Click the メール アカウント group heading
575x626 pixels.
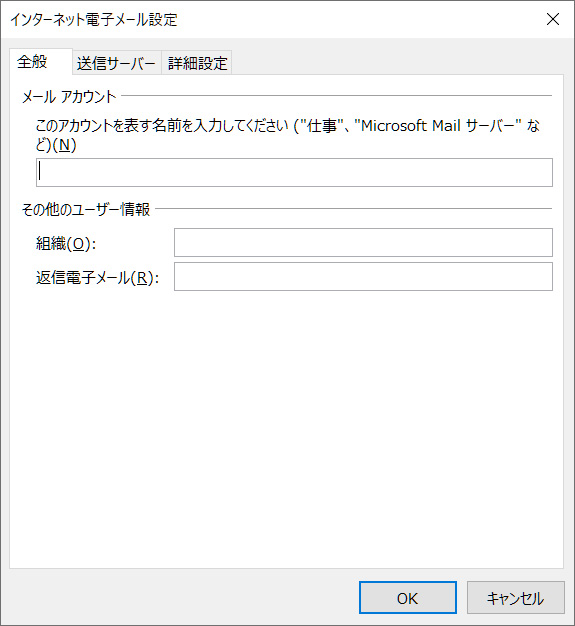coord(69,97)
